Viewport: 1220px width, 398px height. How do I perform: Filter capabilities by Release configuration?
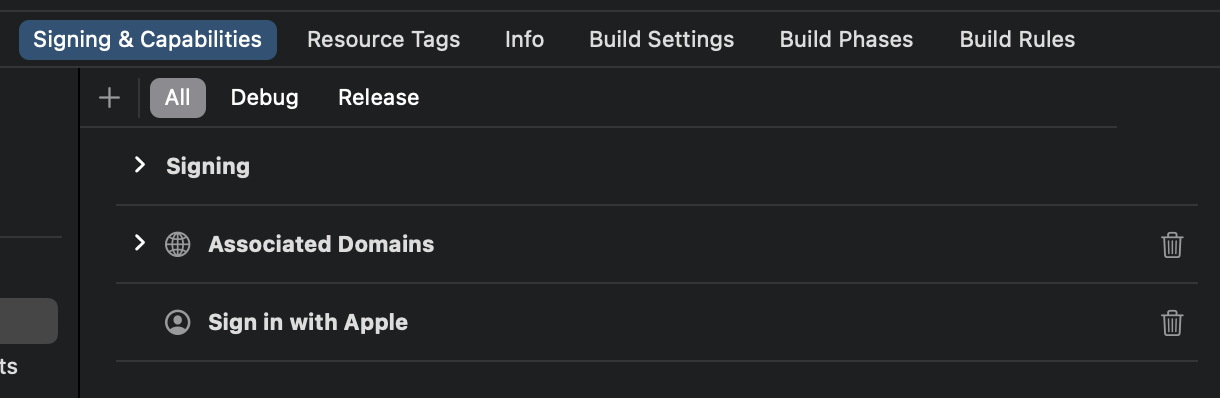(x=378, y=98)
